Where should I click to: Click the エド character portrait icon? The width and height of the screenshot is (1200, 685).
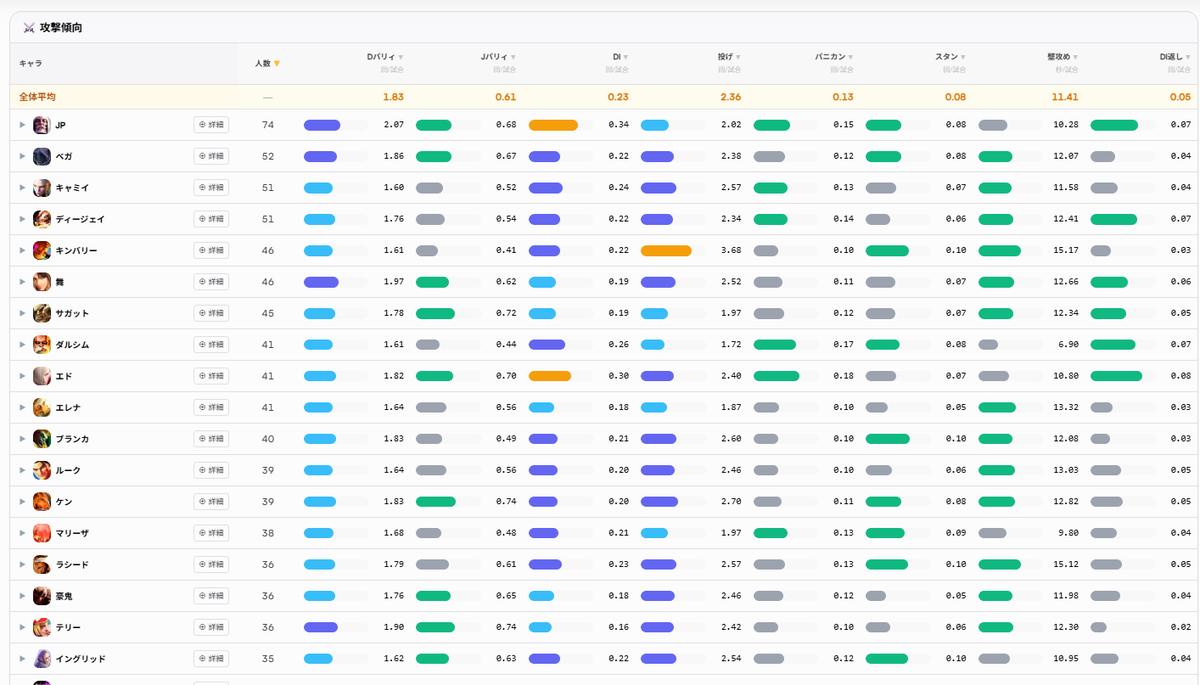[x=41, y=376]
